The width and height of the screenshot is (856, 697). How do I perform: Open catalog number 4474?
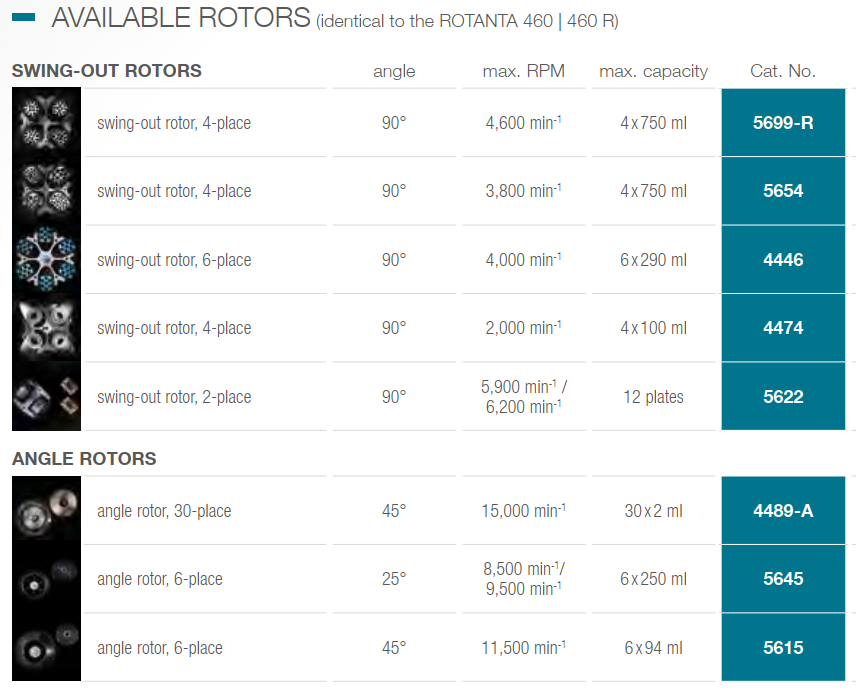pyautogui.click(x=783, y=328)
